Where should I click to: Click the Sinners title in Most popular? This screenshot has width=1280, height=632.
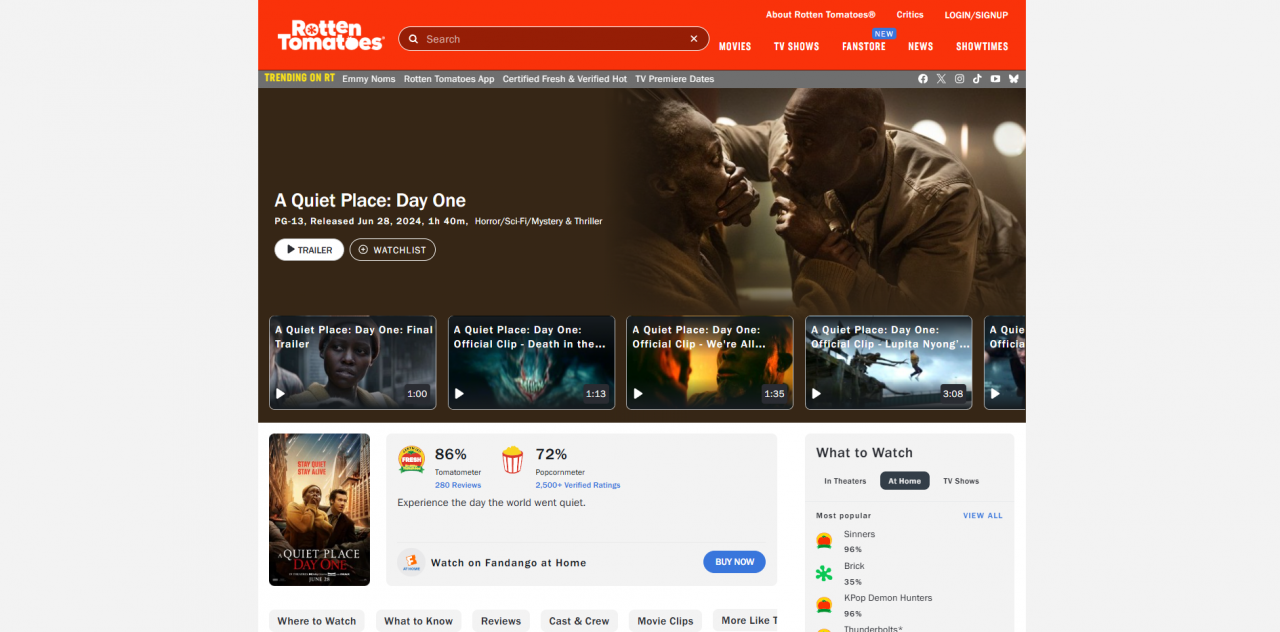tap(859, 534)
